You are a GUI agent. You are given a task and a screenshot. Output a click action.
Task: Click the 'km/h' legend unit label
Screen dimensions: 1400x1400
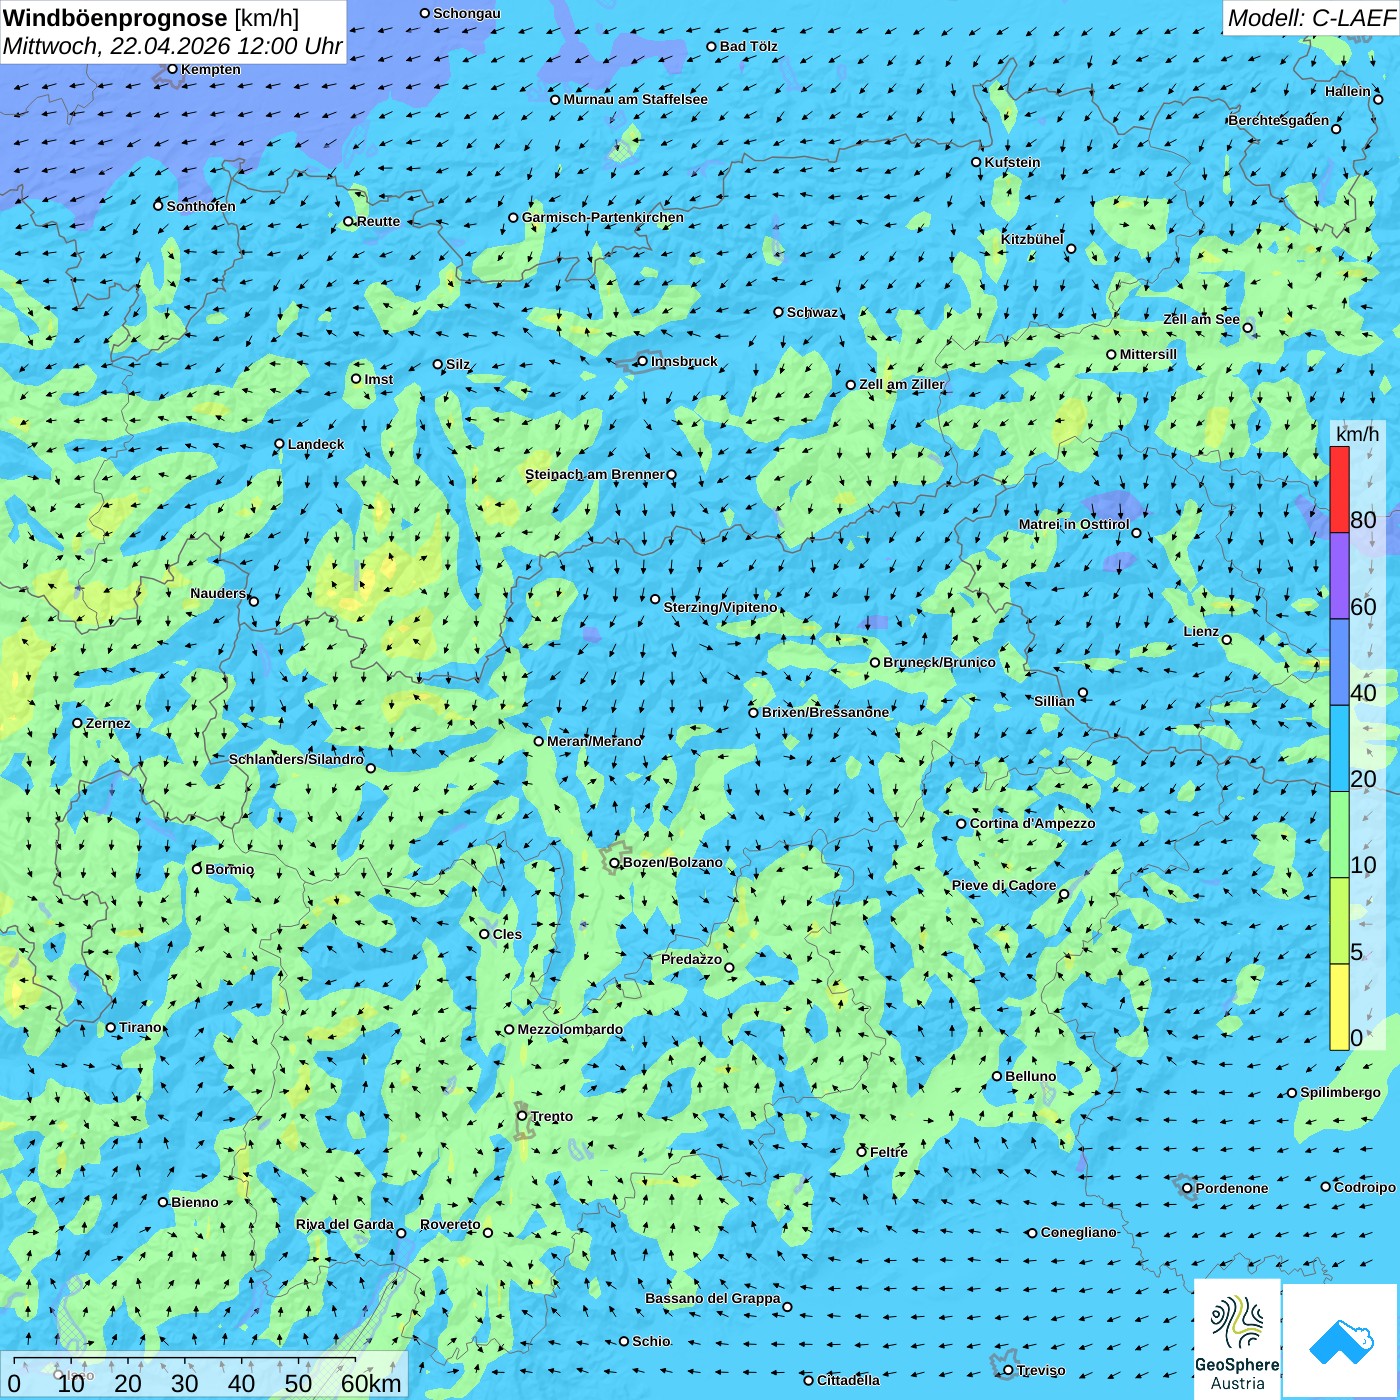(1357, 434)
